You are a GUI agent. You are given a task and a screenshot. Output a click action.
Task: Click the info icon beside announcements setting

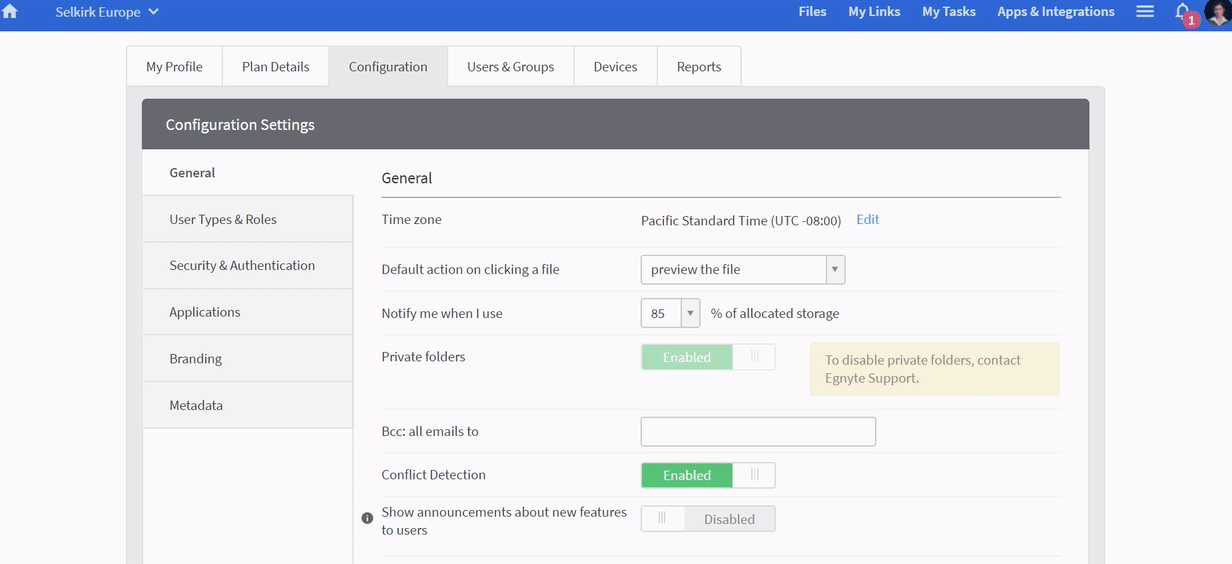[x=367, y=518]
